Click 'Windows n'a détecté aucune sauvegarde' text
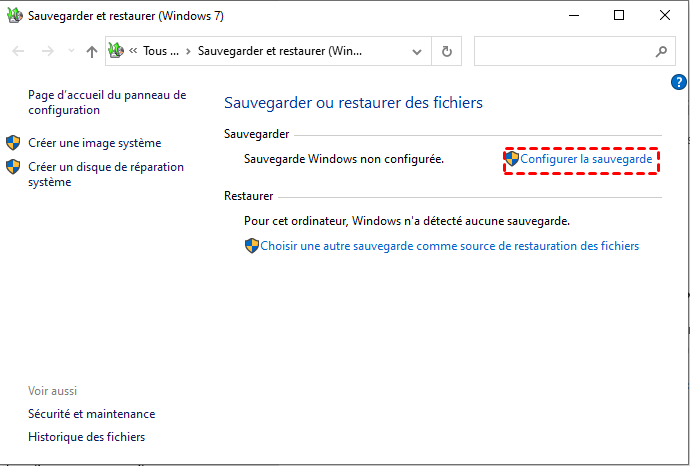Viewport: 690px width, 466px height. point(461,220)
